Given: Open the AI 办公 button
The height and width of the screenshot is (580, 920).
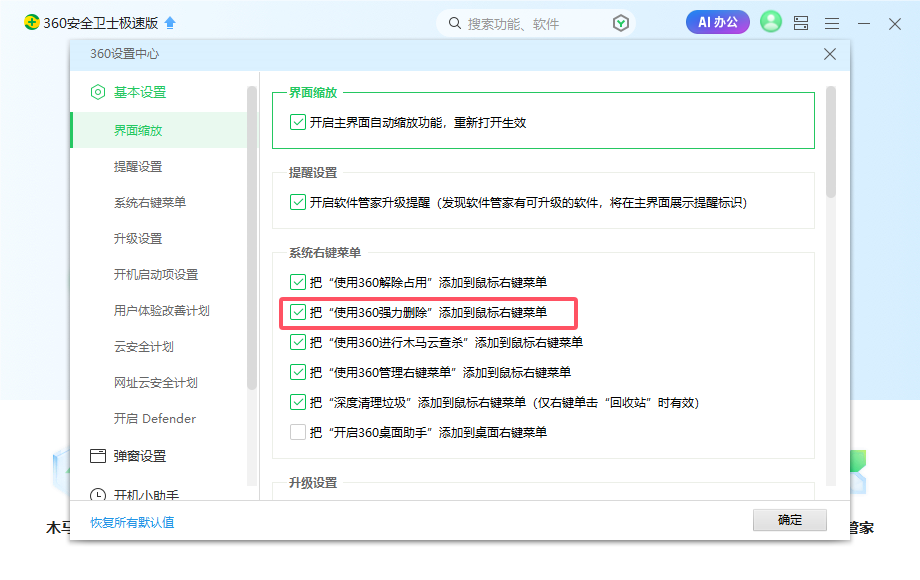Looking at the screenshot, I should pyautogui.click(x=718, y=22).
